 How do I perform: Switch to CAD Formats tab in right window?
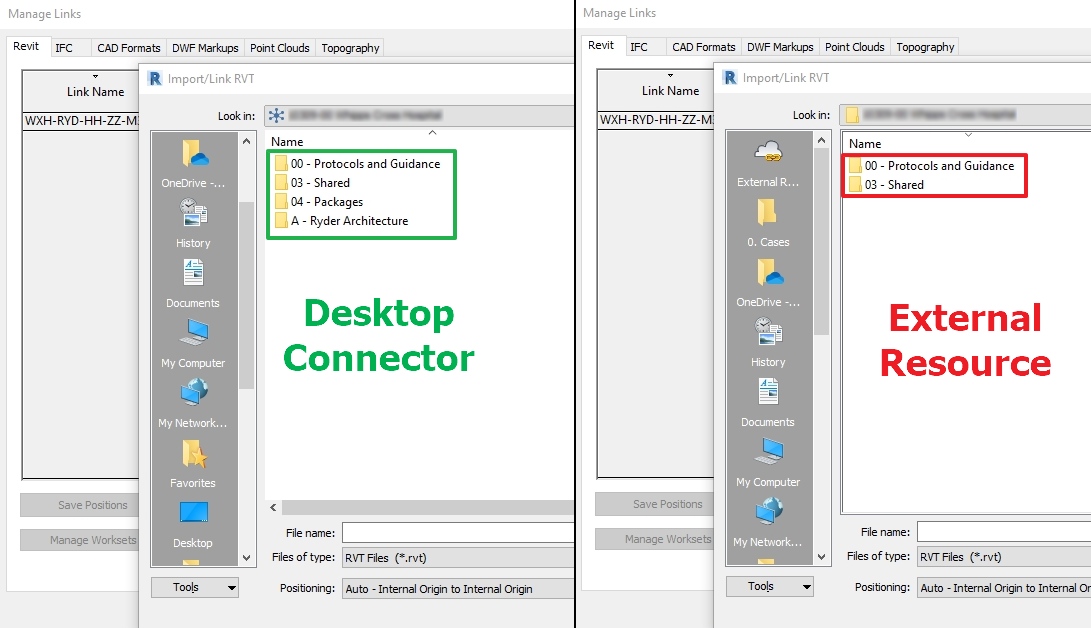tap(703, 47)
